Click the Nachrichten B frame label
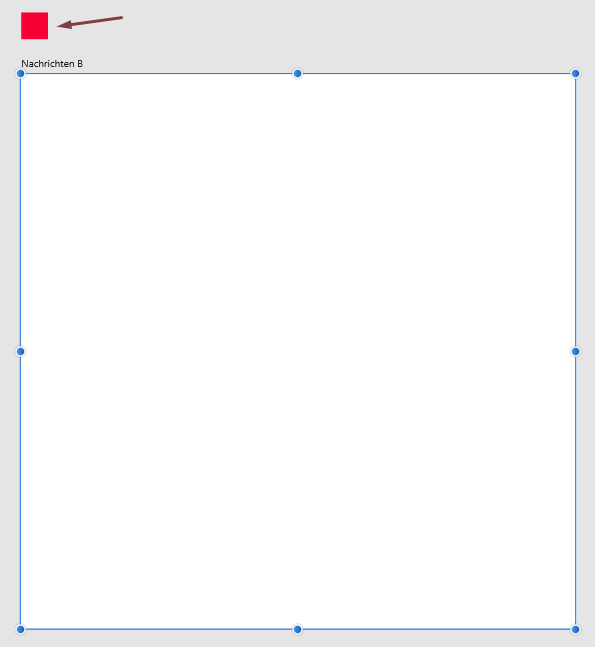Image resolution: width=595 pixels, height=647 pixels. [x=52, y=64]
